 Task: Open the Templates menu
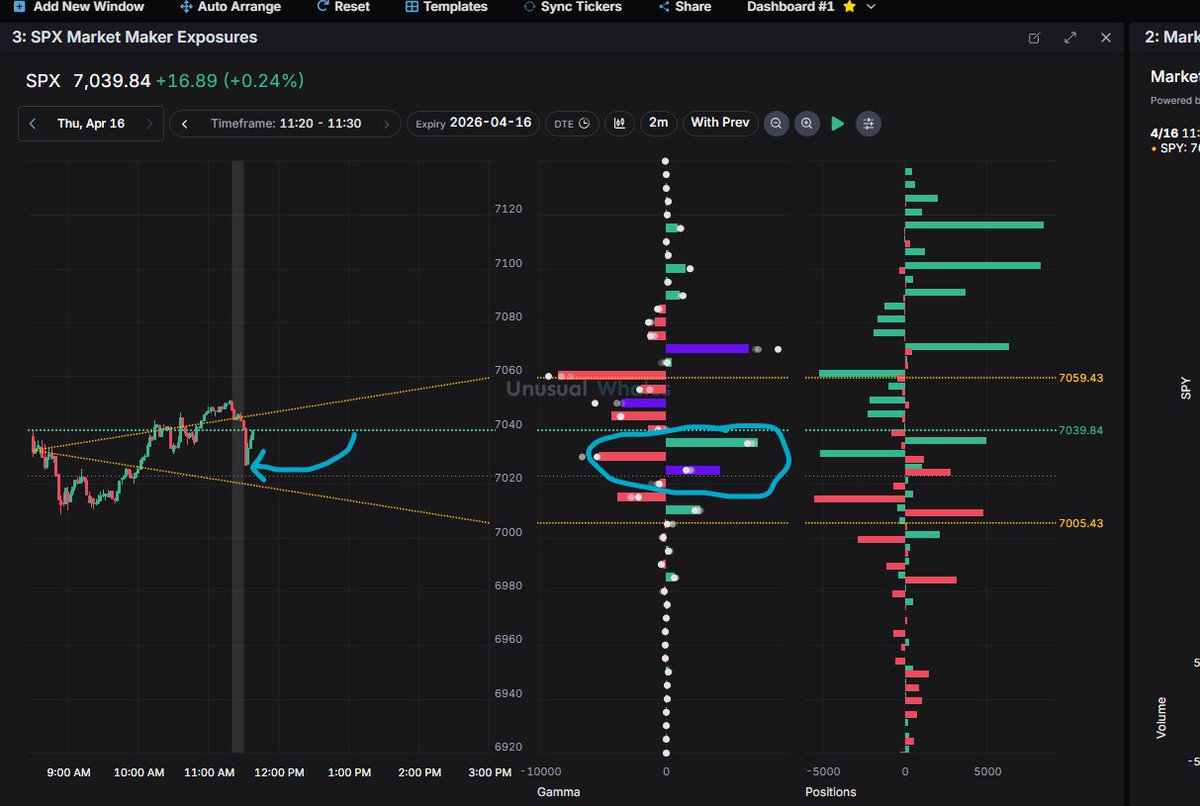coord(447,6)
